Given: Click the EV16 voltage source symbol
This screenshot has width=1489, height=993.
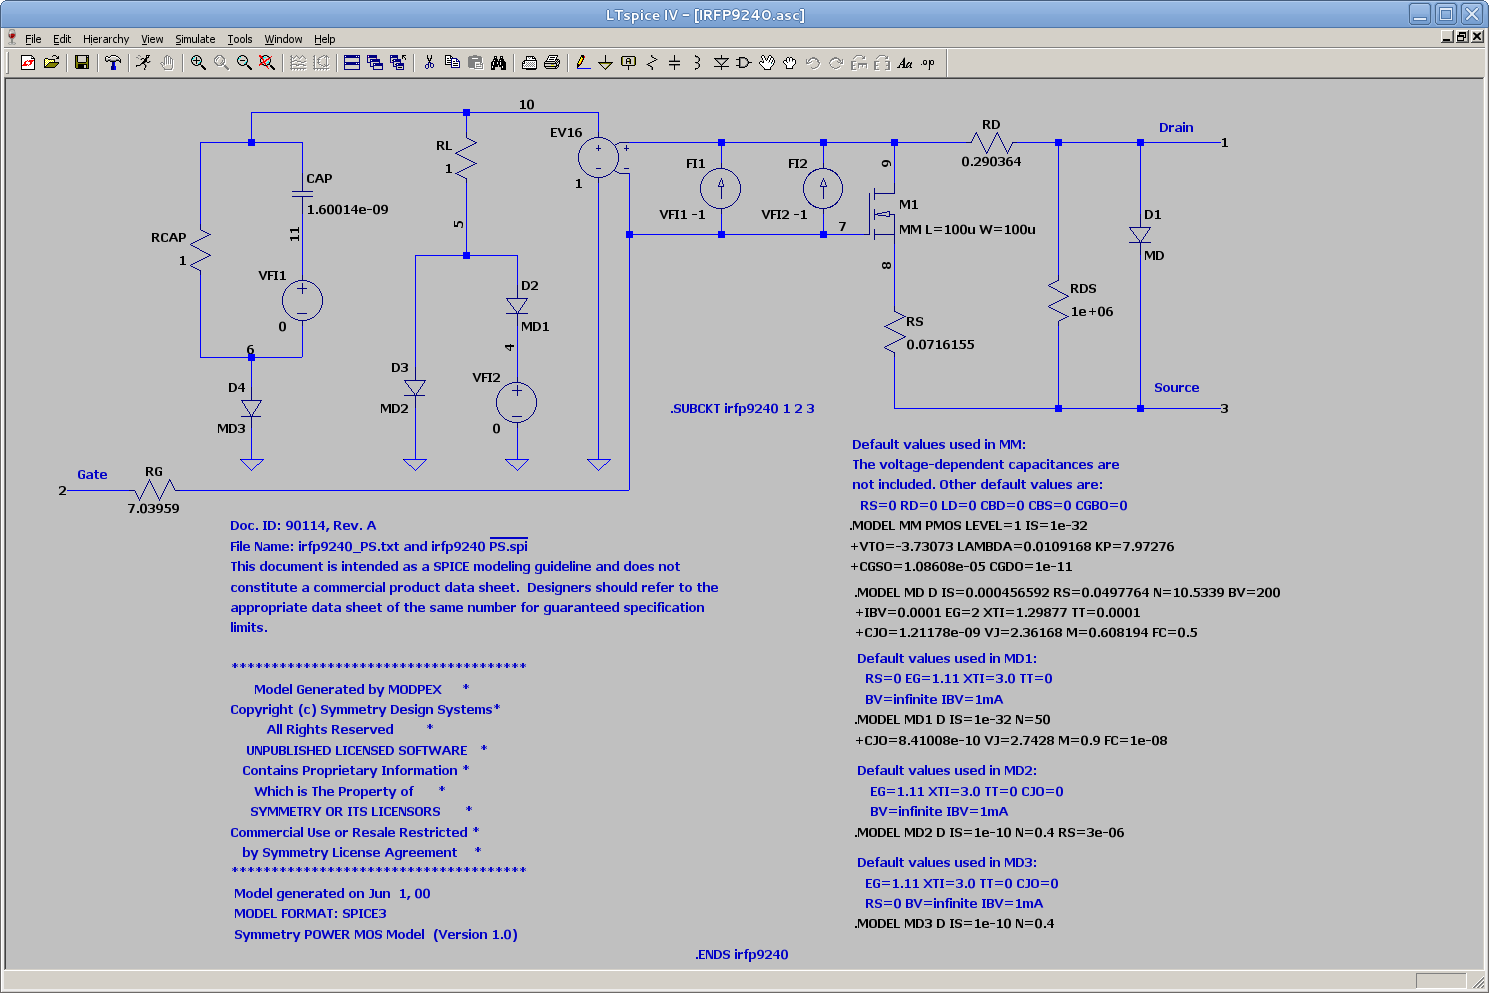Looking at the screenshot, I should pos(598,158).
